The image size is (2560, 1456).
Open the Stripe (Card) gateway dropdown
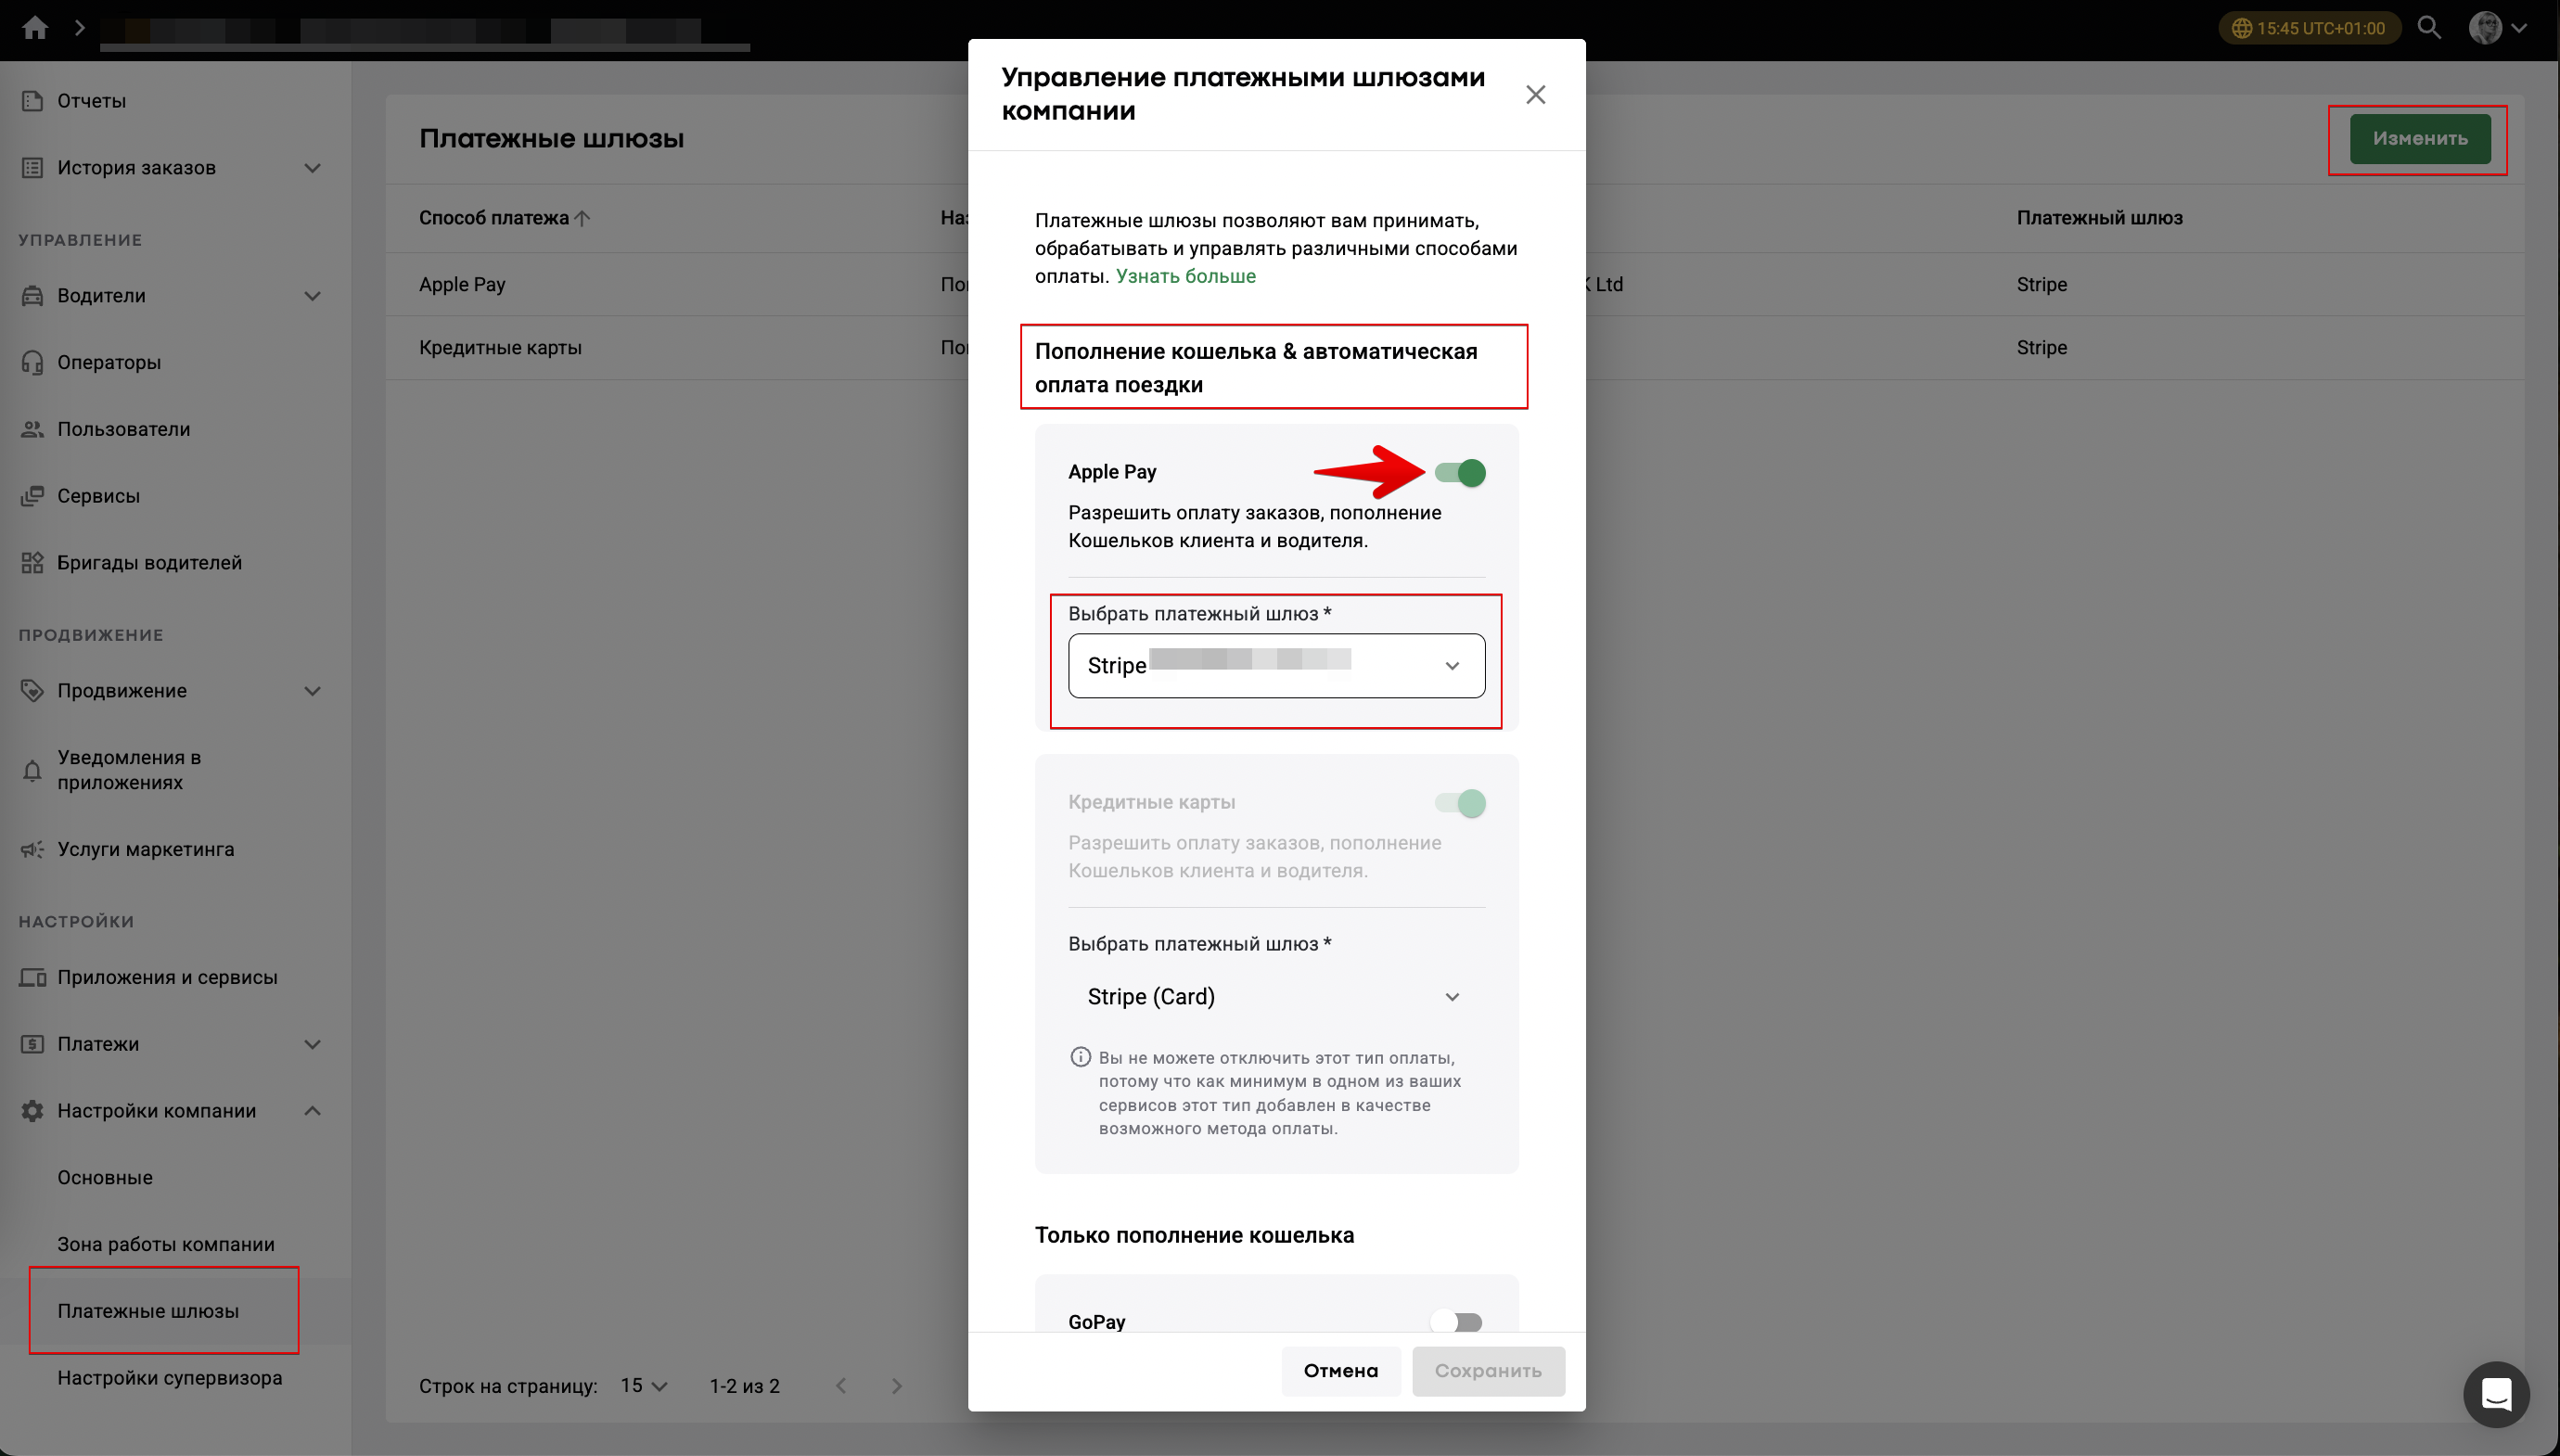click(x=1276, y=997)
